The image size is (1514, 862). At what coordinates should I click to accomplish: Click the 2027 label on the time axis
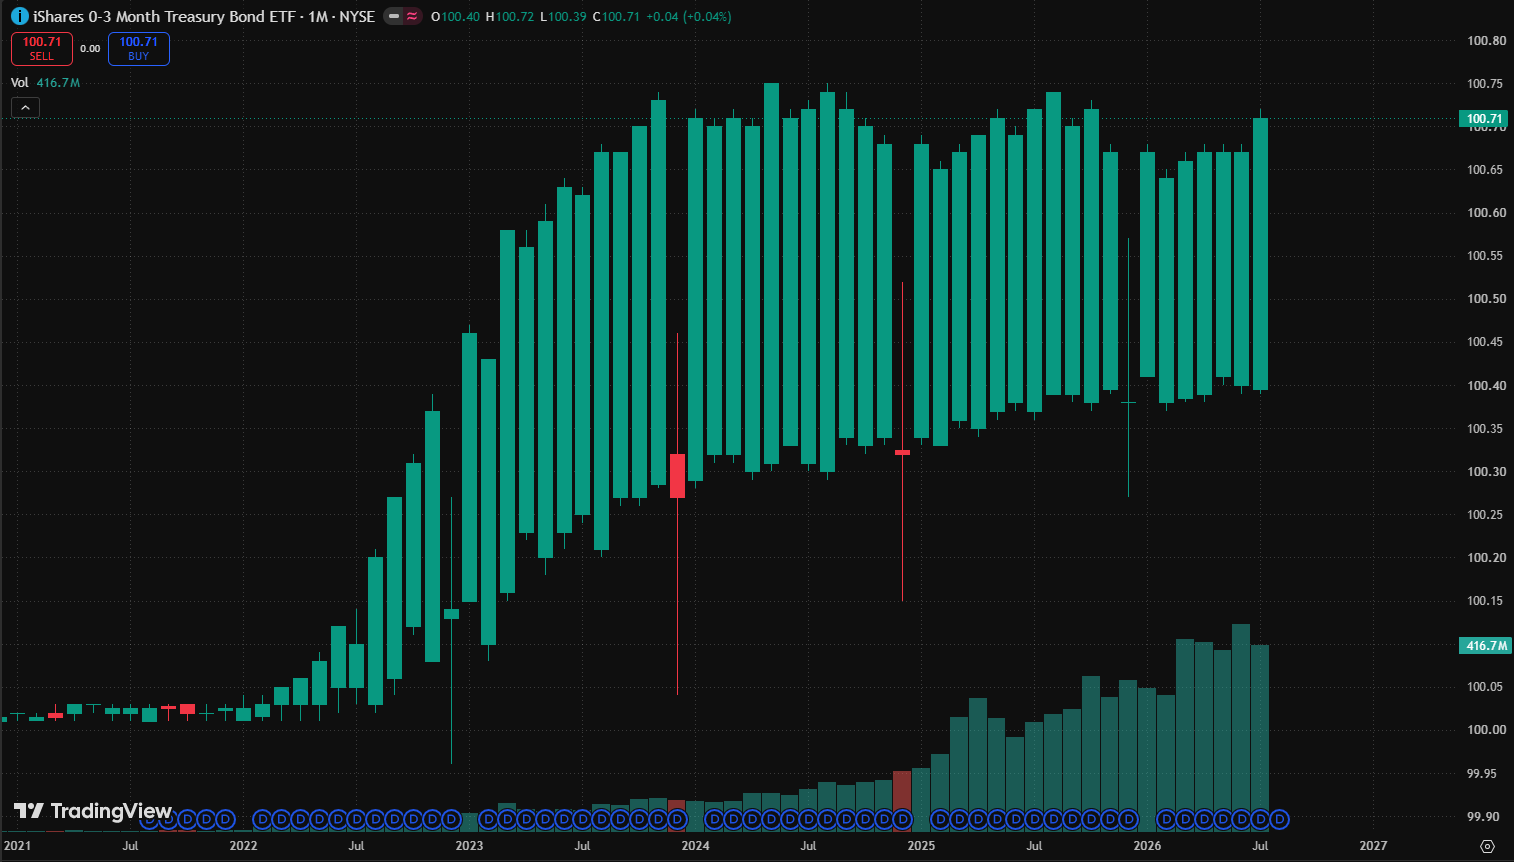coord(1373,846)
